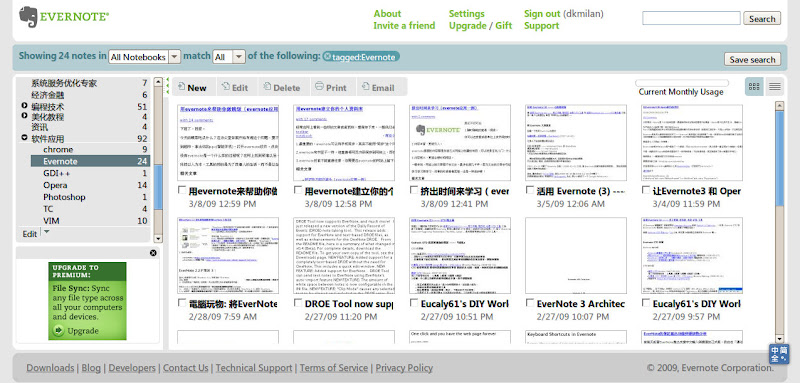
Task: Click in the search input field
Action: [x=691, y=18]
